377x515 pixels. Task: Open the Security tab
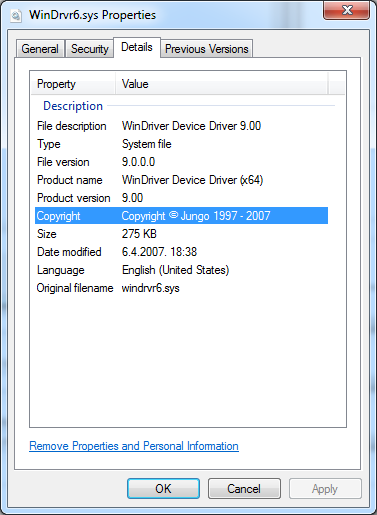[90, 49]
